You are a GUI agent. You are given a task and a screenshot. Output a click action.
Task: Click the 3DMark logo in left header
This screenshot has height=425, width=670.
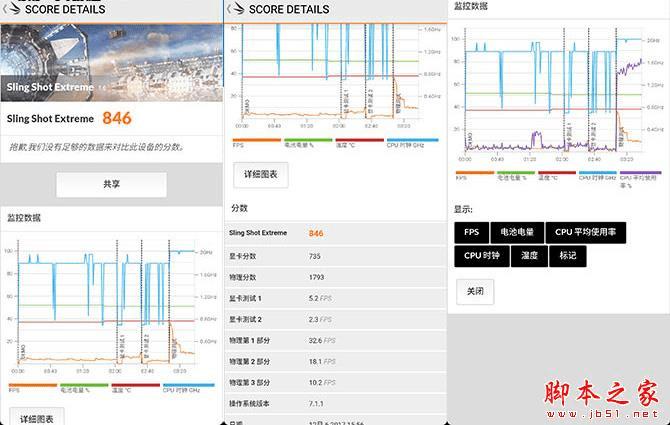(x=14, y=9)
